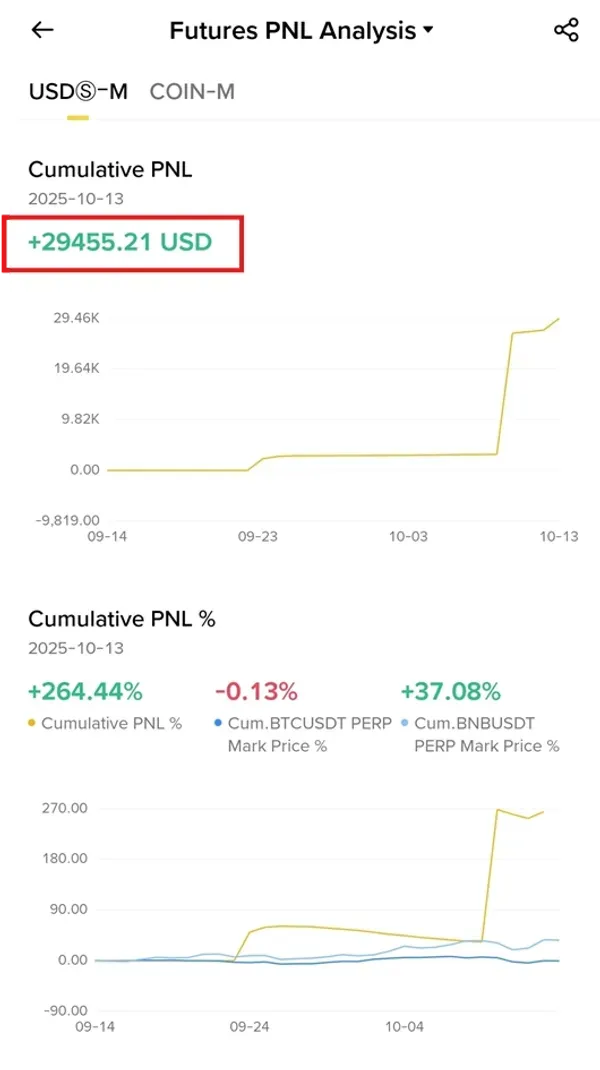Tap the dark blue BTCUSDT PERP legend dot

pyautogui.click(x=219, y=723)
